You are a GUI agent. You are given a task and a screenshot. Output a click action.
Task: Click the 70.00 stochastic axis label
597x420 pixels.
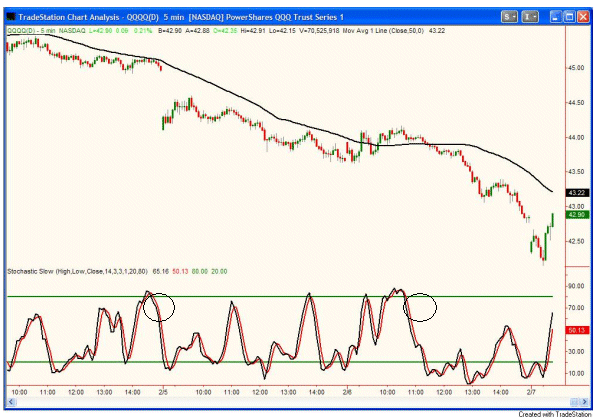tap(576, 308)
